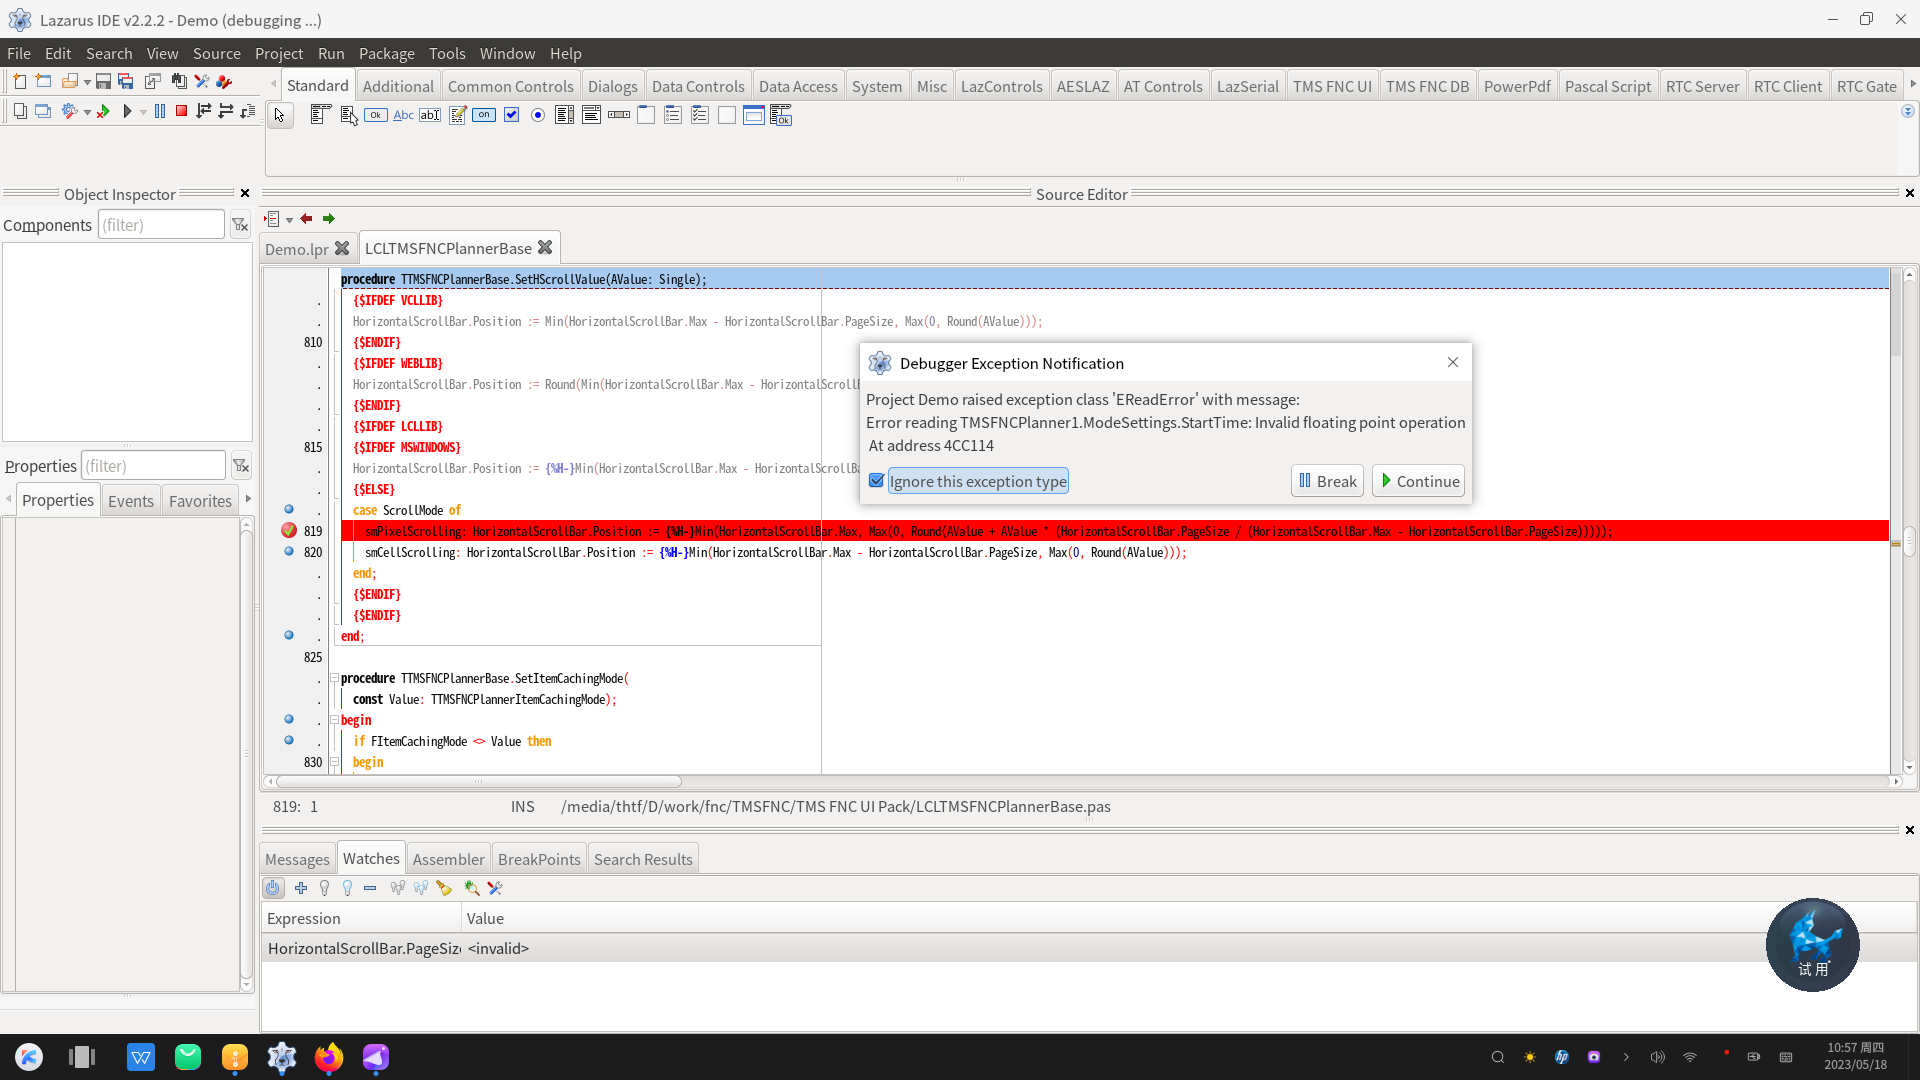Toggle the breakpoint on line 819
The width and height of the screenshot is (1920, 1080).
[x=289, y=530]
